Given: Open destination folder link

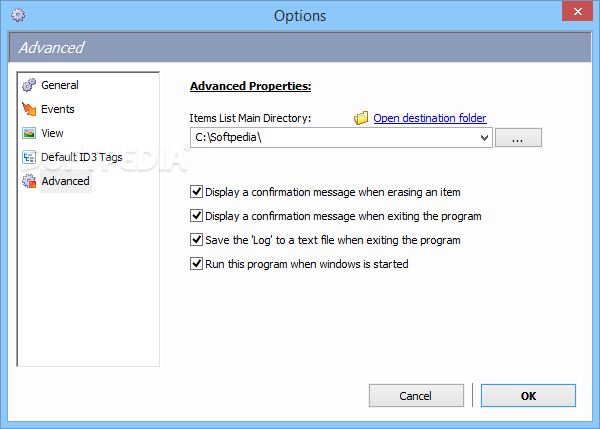Looking at the screenshot, I should coord(430,118).
